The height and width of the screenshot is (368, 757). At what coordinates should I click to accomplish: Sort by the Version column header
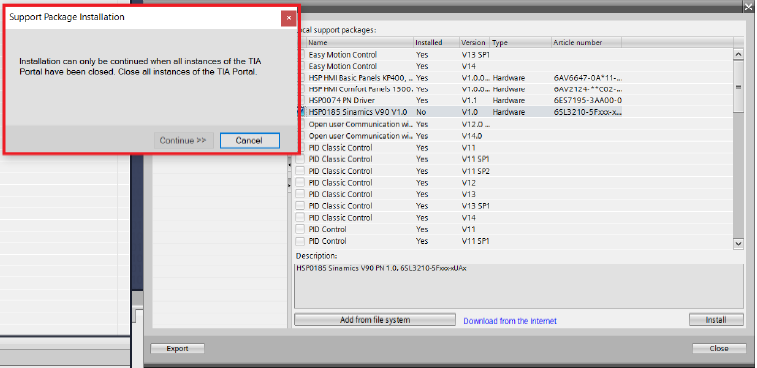(474, 42)
